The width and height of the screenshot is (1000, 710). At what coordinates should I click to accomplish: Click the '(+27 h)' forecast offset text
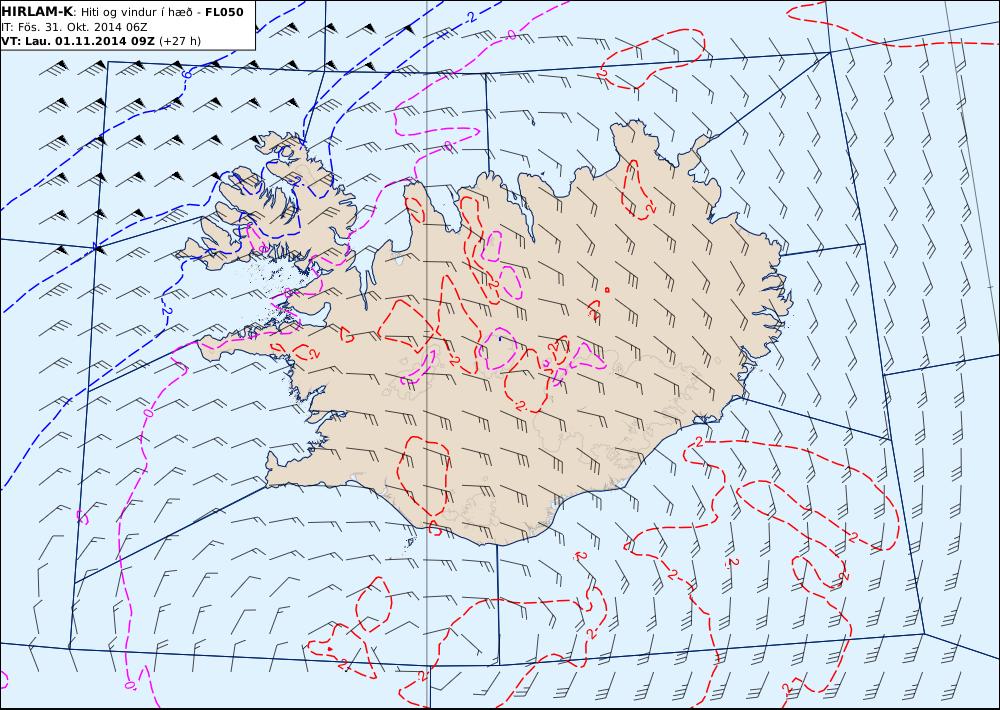(180, 41)
